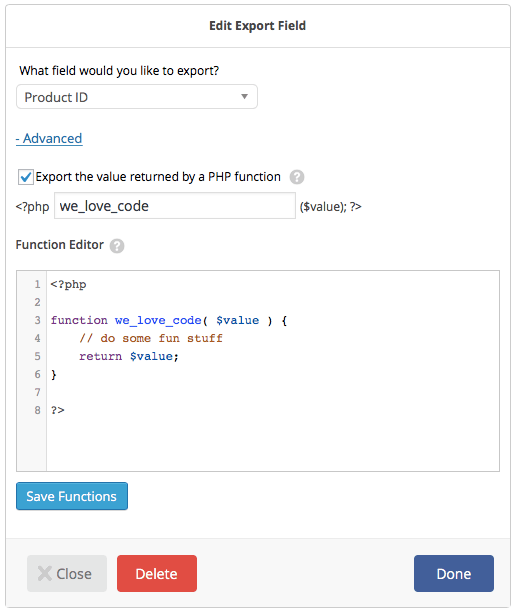Click the red Delete button
The image size is (516, 614).
pos(157,573)
